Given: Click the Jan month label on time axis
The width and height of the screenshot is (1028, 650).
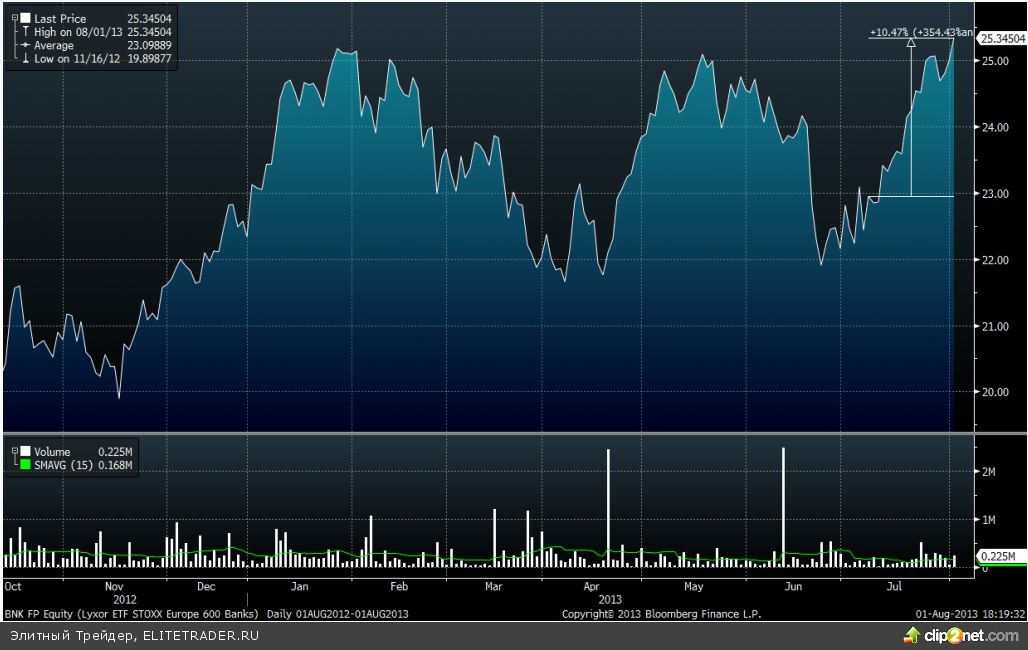Looking at the screenshot, I should [301, 587].
